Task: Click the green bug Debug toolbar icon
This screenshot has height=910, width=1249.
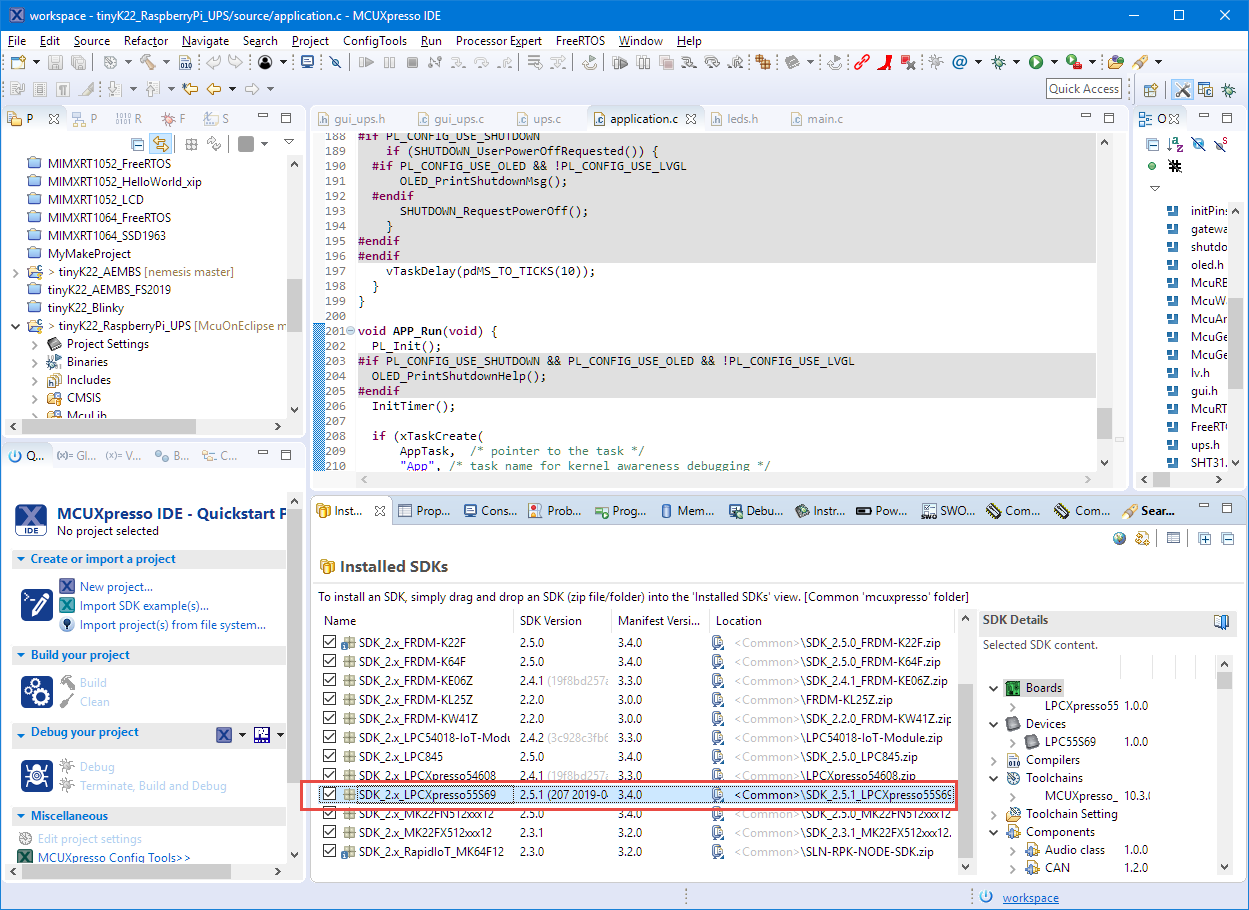Action: tap(997, 62)
